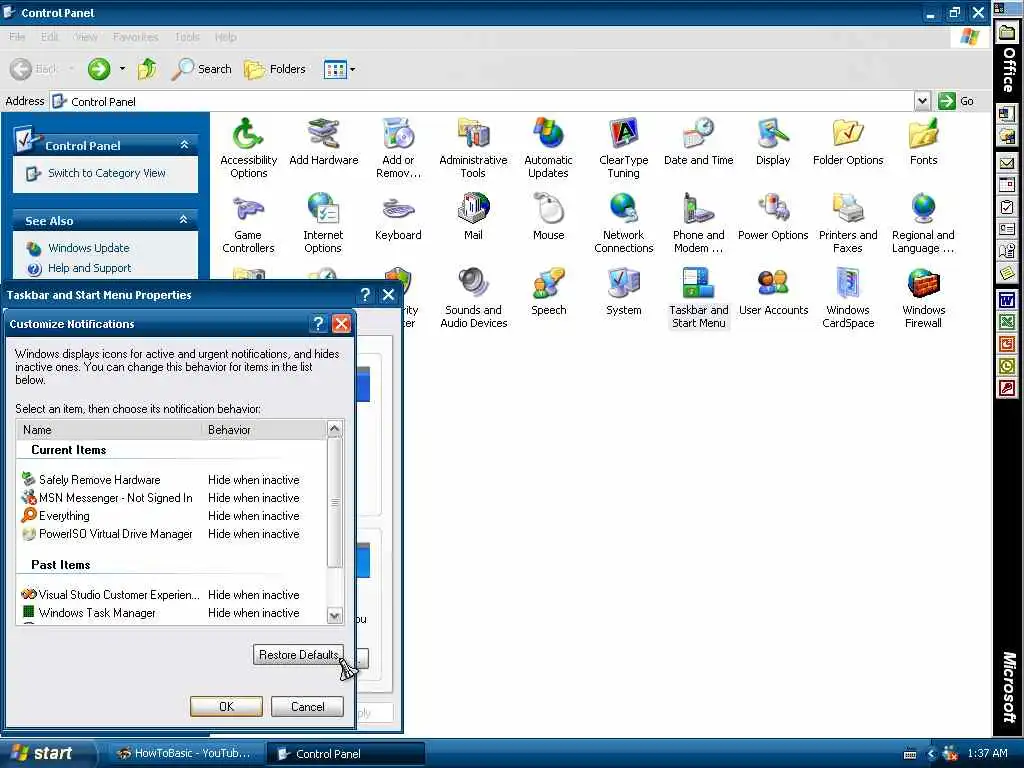1024x768 pixels.
Task: Open Automatic Updates
Action: (x=548, y=148)
